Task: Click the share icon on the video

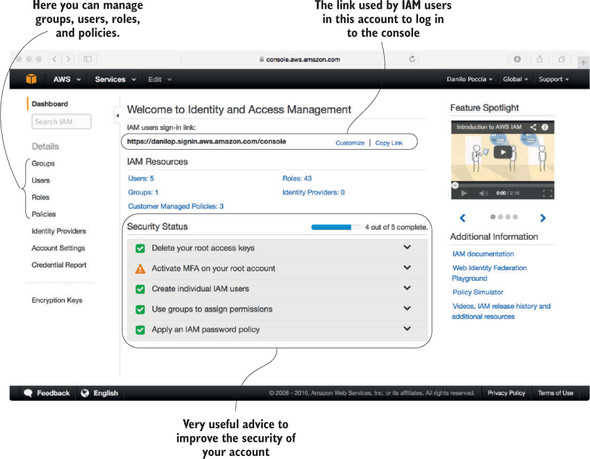Action: click(533, 127)
